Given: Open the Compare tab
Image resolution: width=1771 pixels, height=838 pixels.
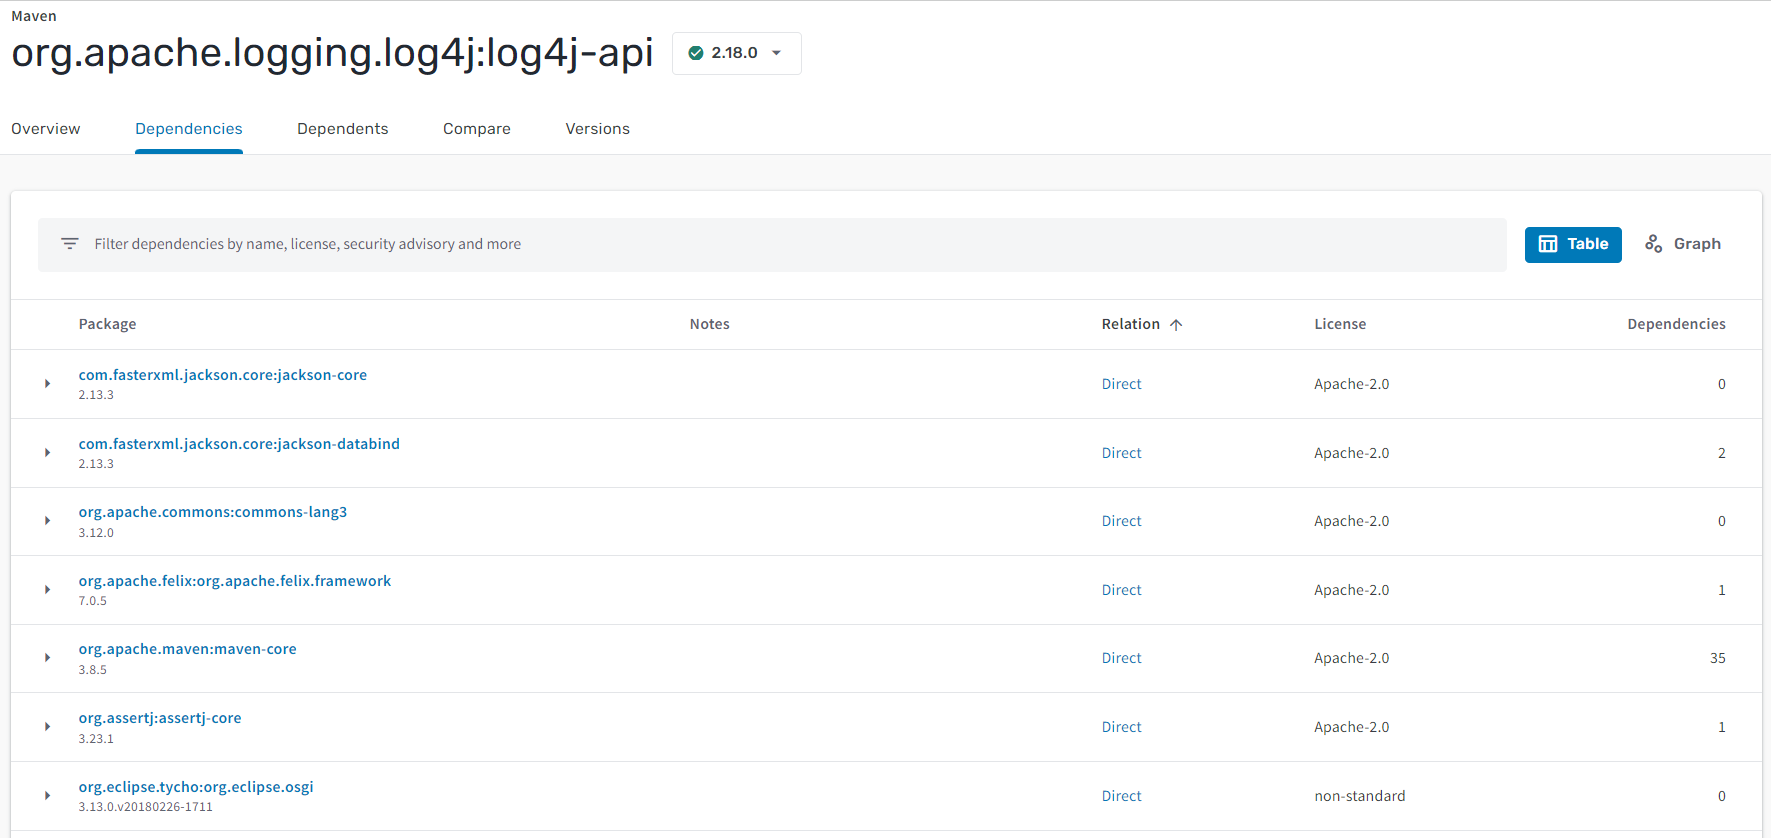Looking at the screenshot, I should tap(476, 129).
